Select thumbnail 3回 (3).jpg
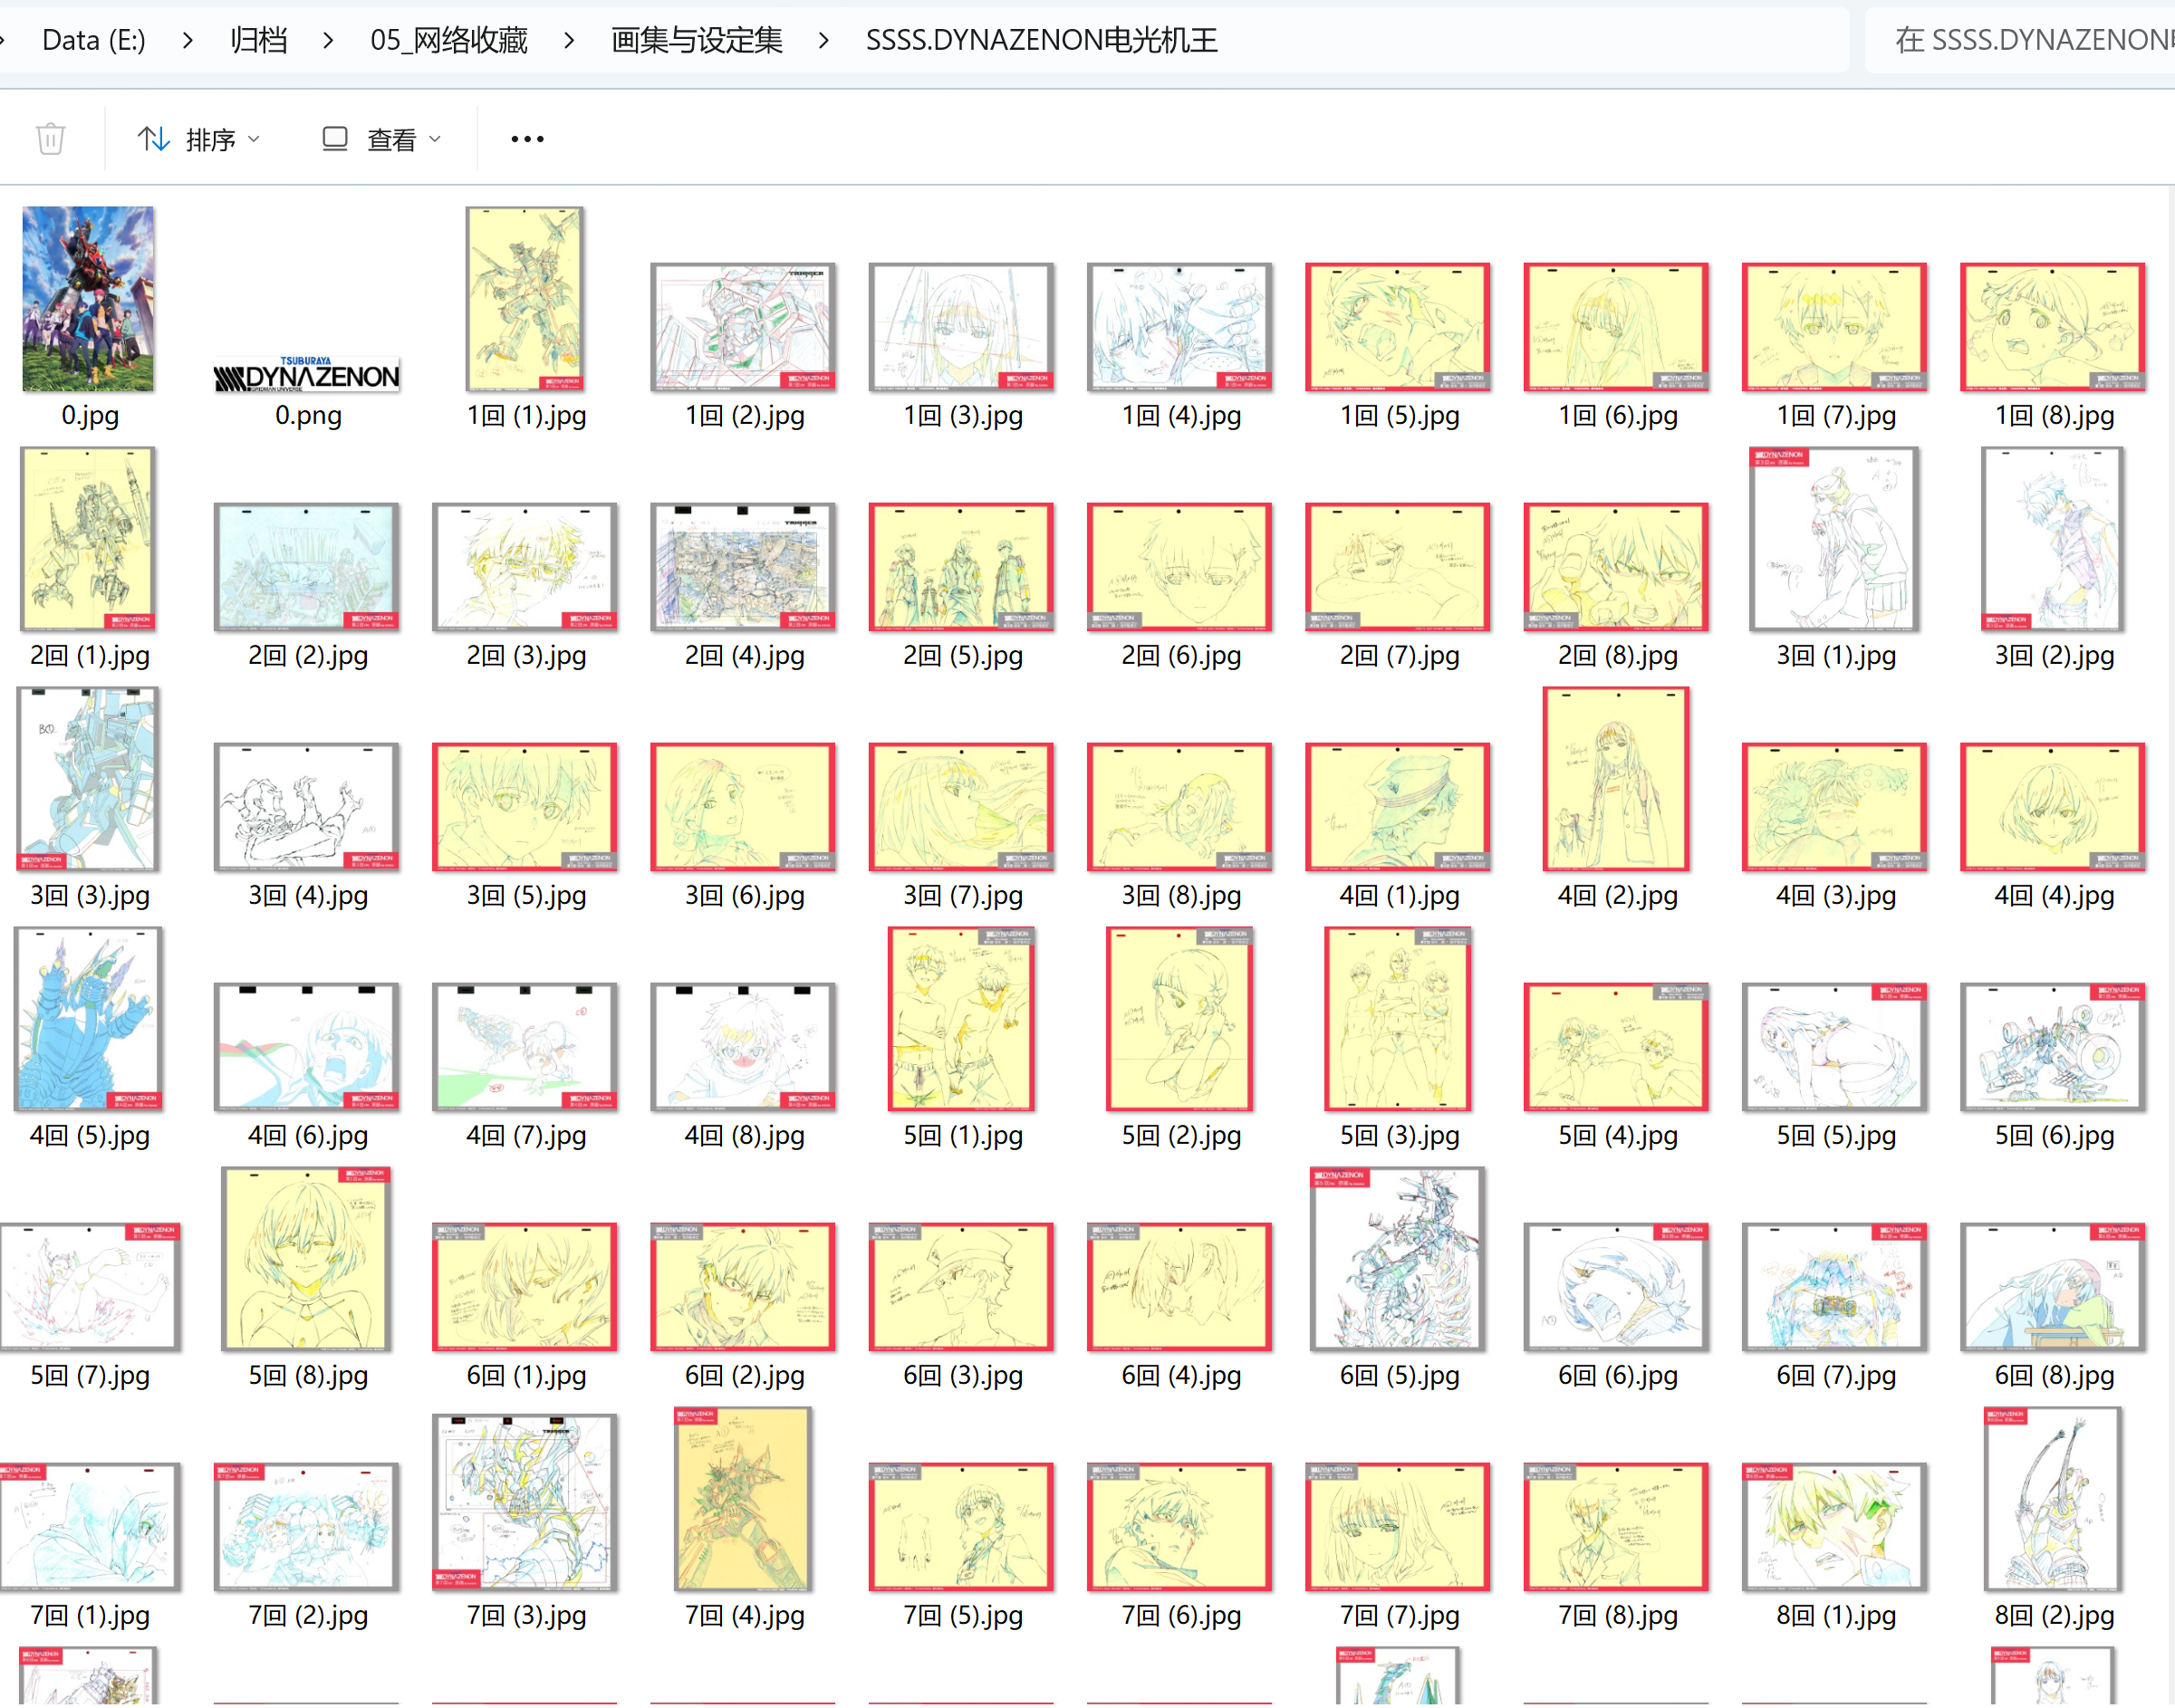This screenshot has height=1708, width=2175. click(88, 779)
